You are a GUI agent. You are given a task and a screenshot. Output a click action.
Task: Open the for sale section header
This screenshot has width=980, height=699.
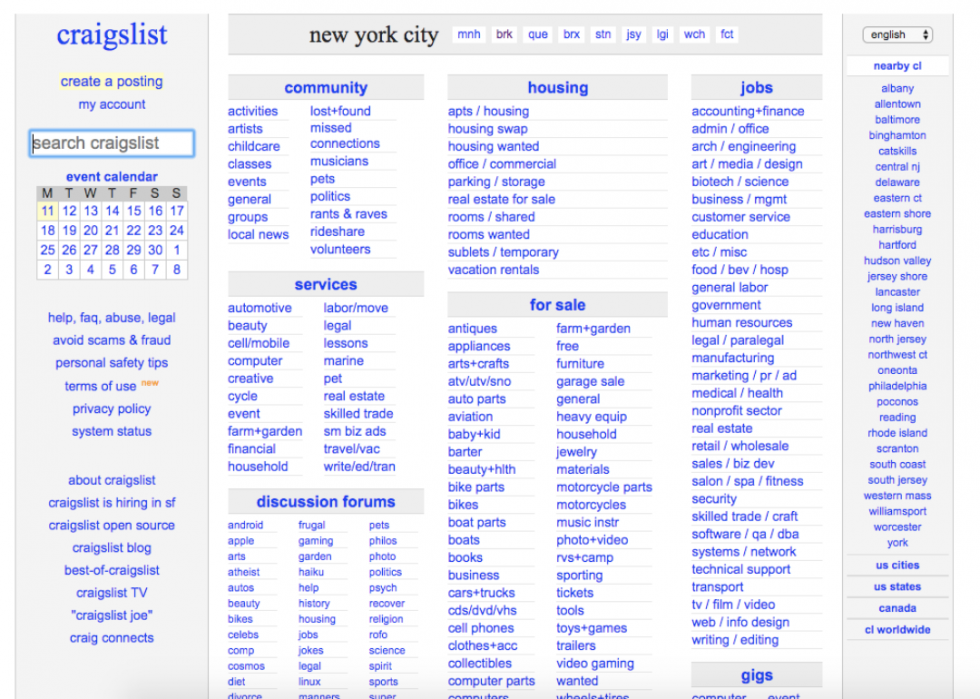pos(558,305)
